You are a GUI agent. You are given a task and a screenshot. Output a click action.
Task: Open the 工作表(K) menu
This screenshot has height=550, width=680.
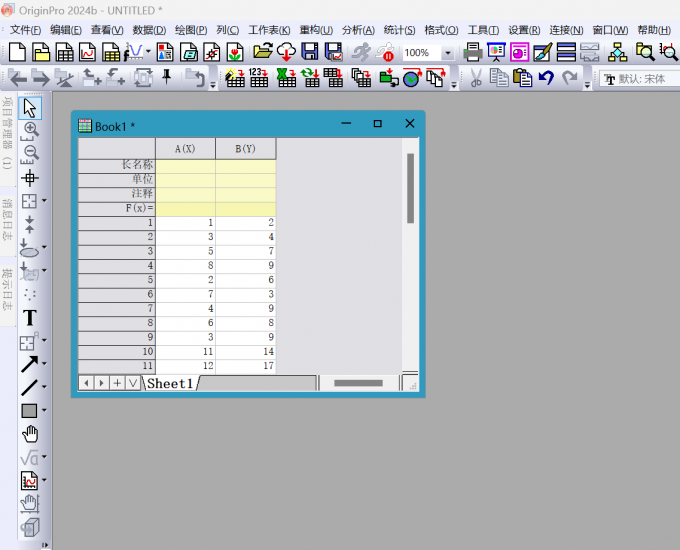coord(269,30)
